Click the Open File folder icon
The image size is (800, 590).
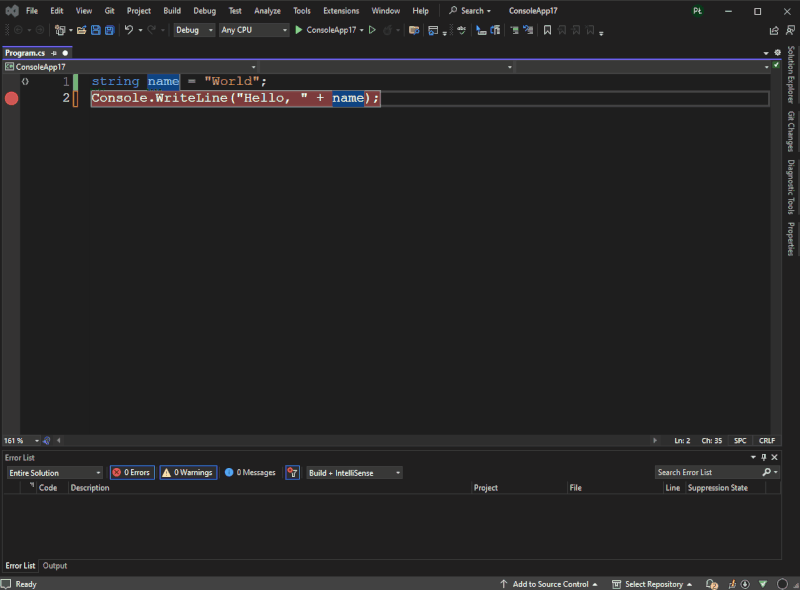point(81,30)
